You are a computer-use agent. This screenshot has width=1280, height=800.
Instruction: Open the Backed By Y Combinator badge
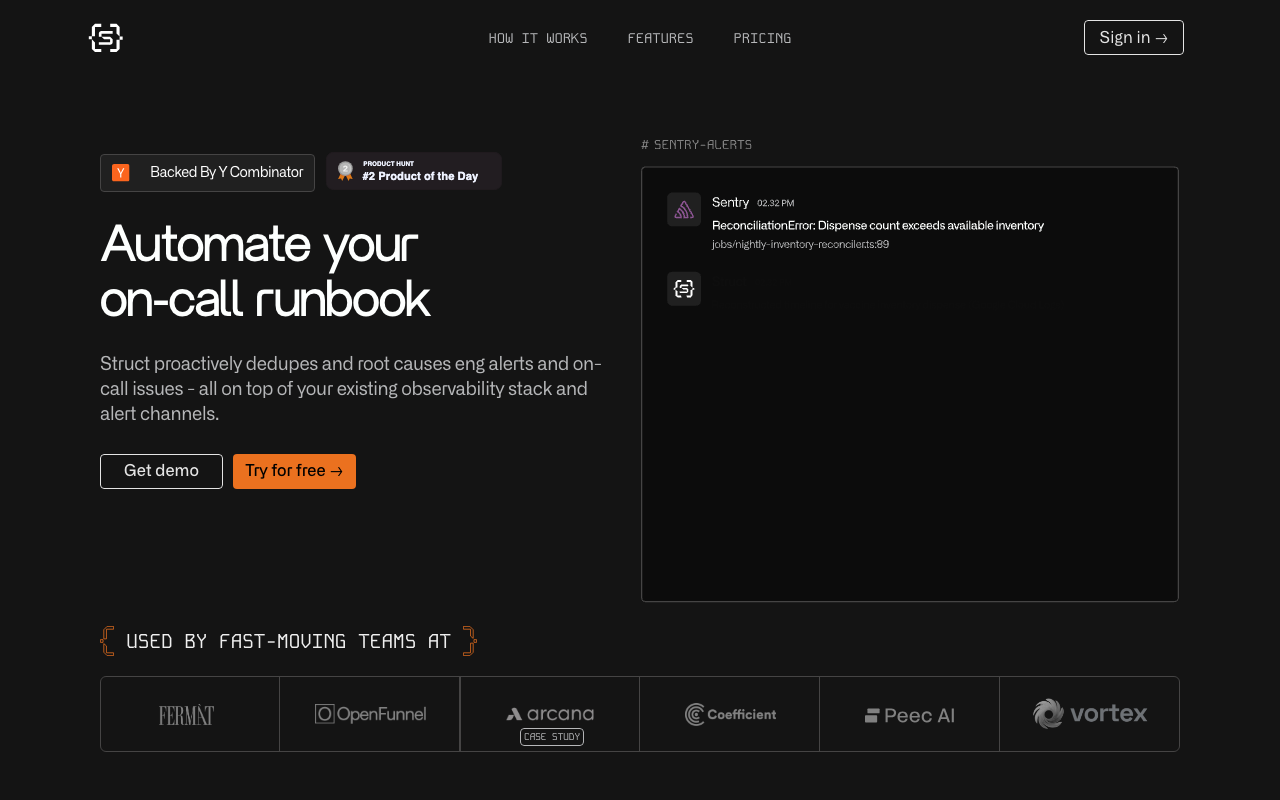click(207, 173)
